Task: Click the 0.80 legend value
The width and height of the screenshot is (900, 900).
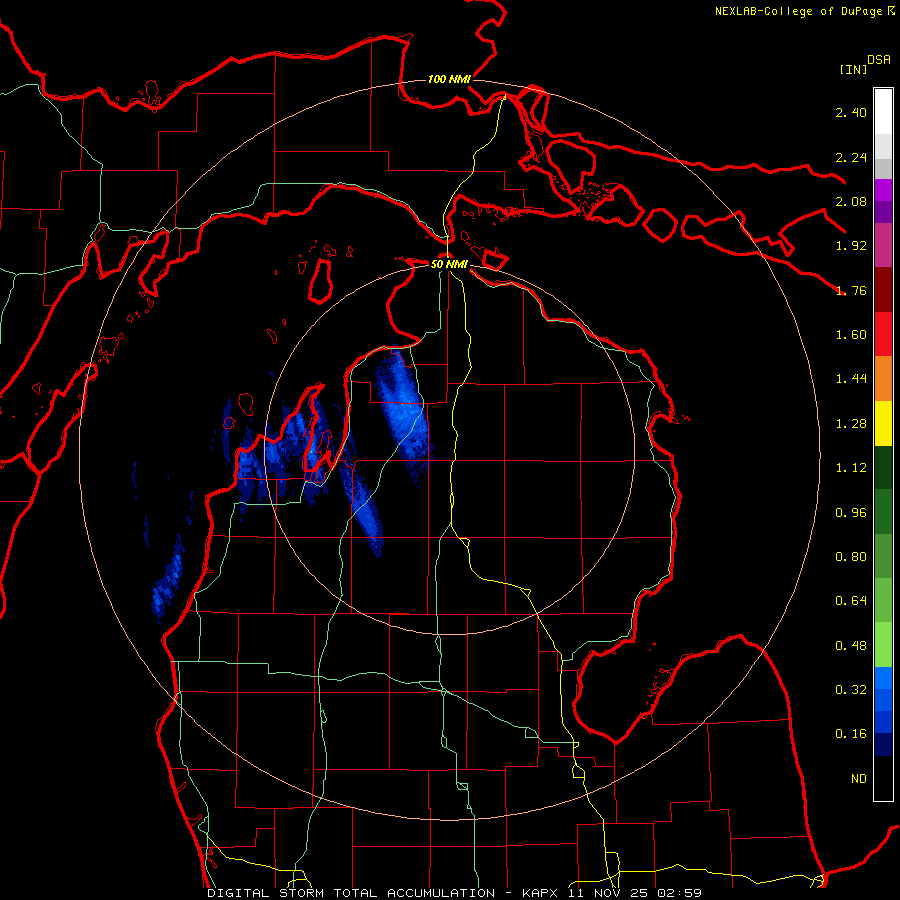Action: pos(851,557)
